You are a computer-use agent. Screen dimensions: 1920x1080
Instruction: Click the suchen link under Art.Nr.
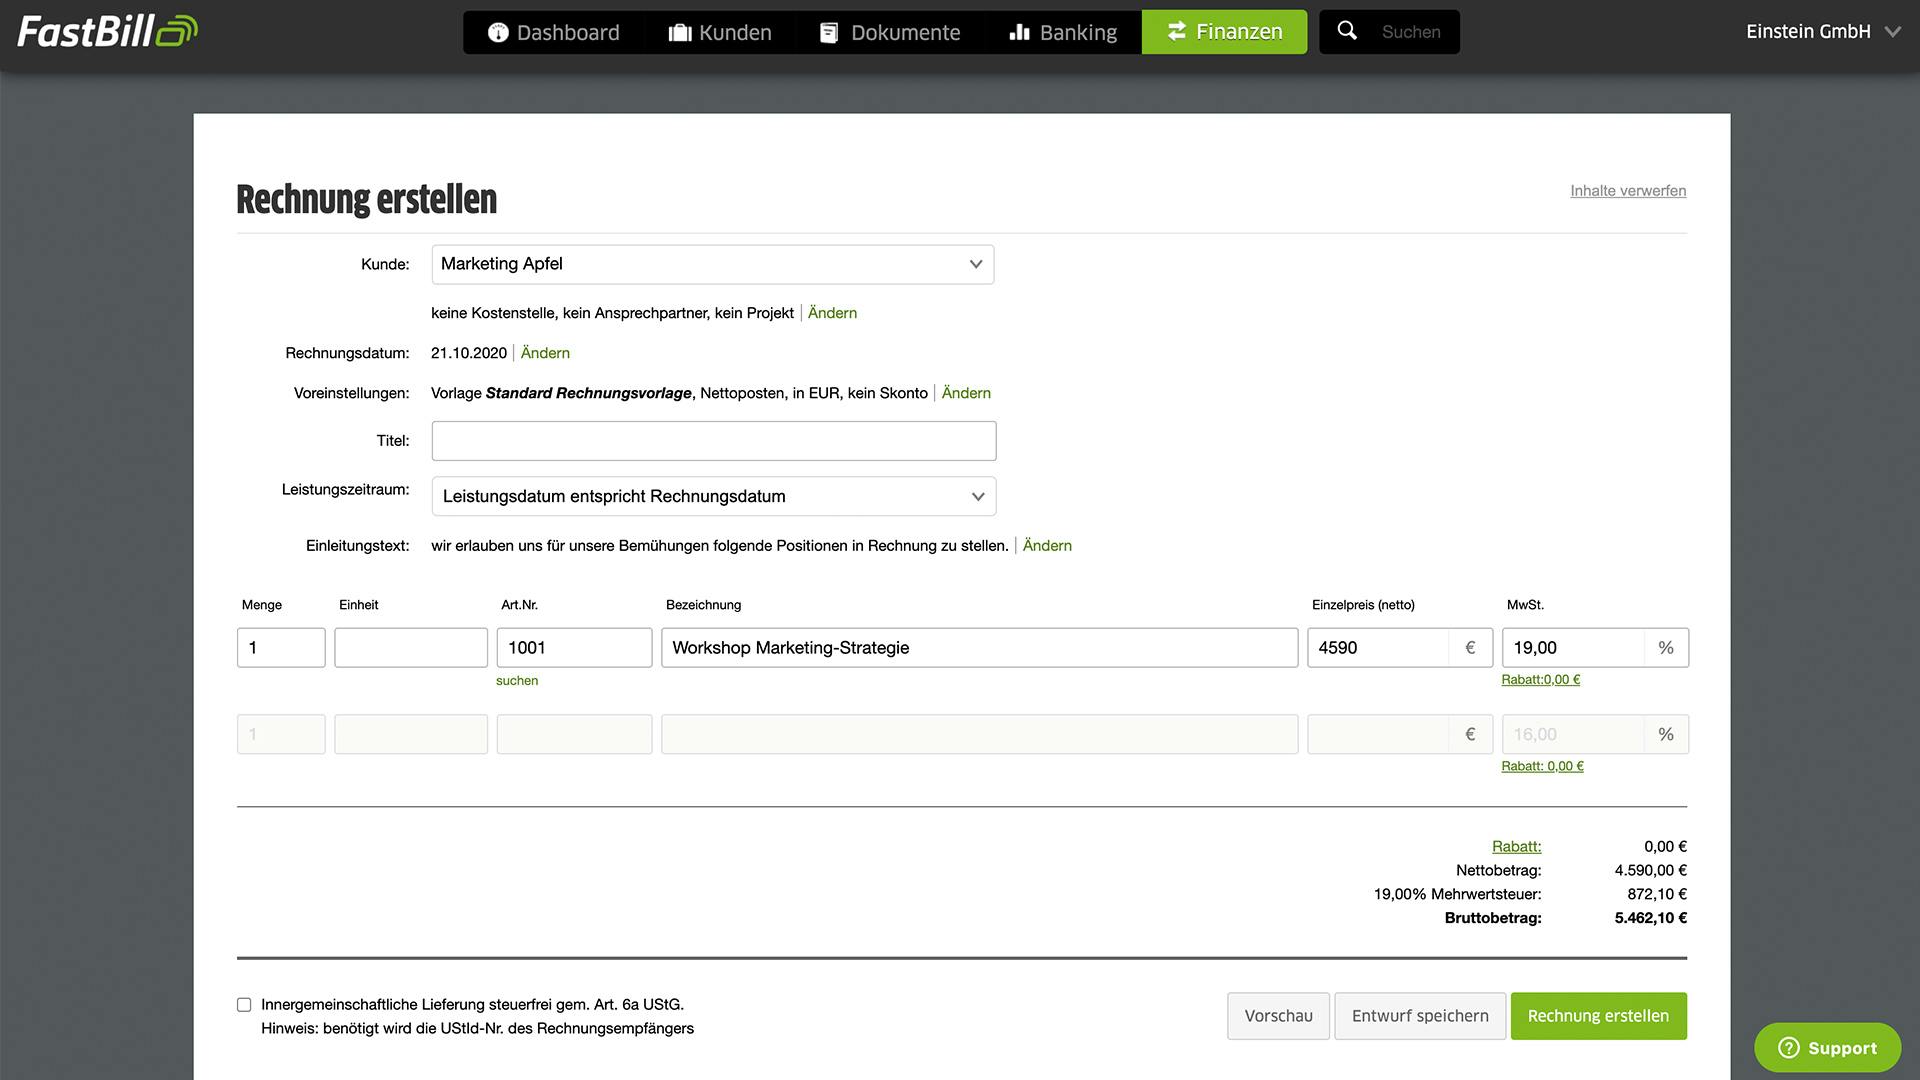[517, 681]
